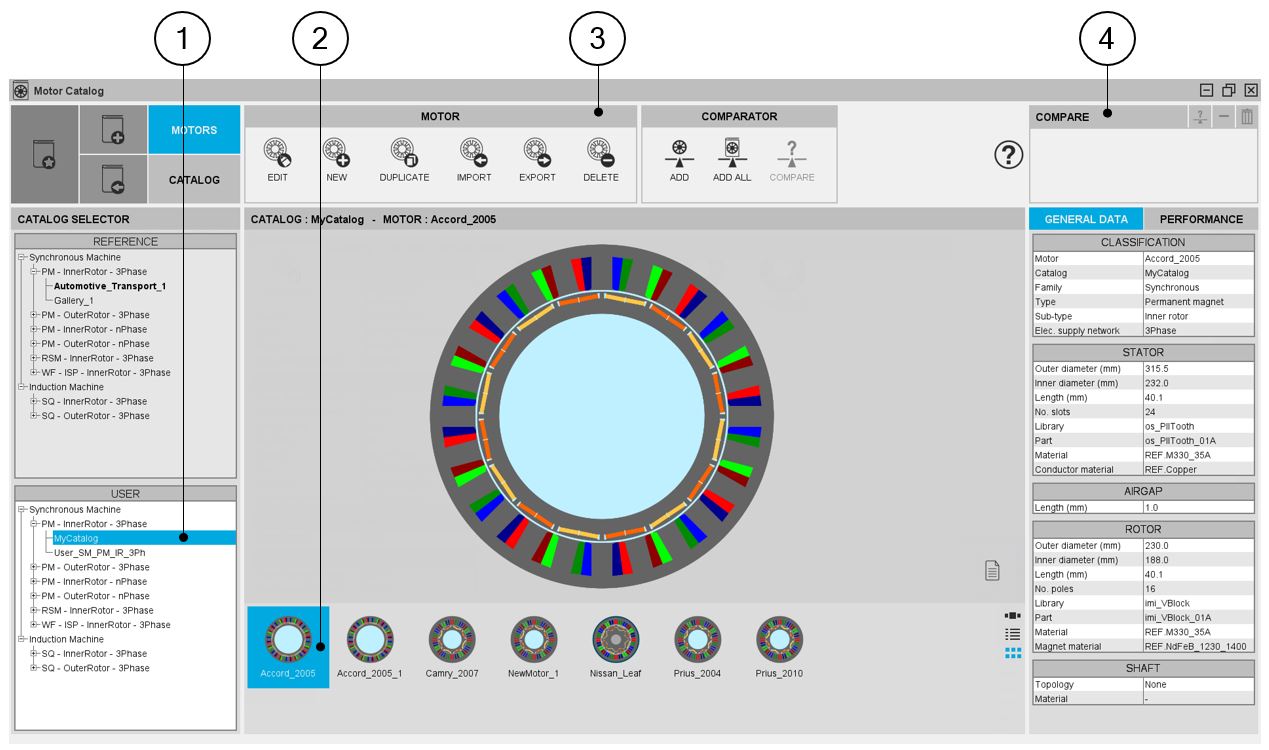Click the EDIT motor icon
1269x750 pixels.
(x=277, y=153)
